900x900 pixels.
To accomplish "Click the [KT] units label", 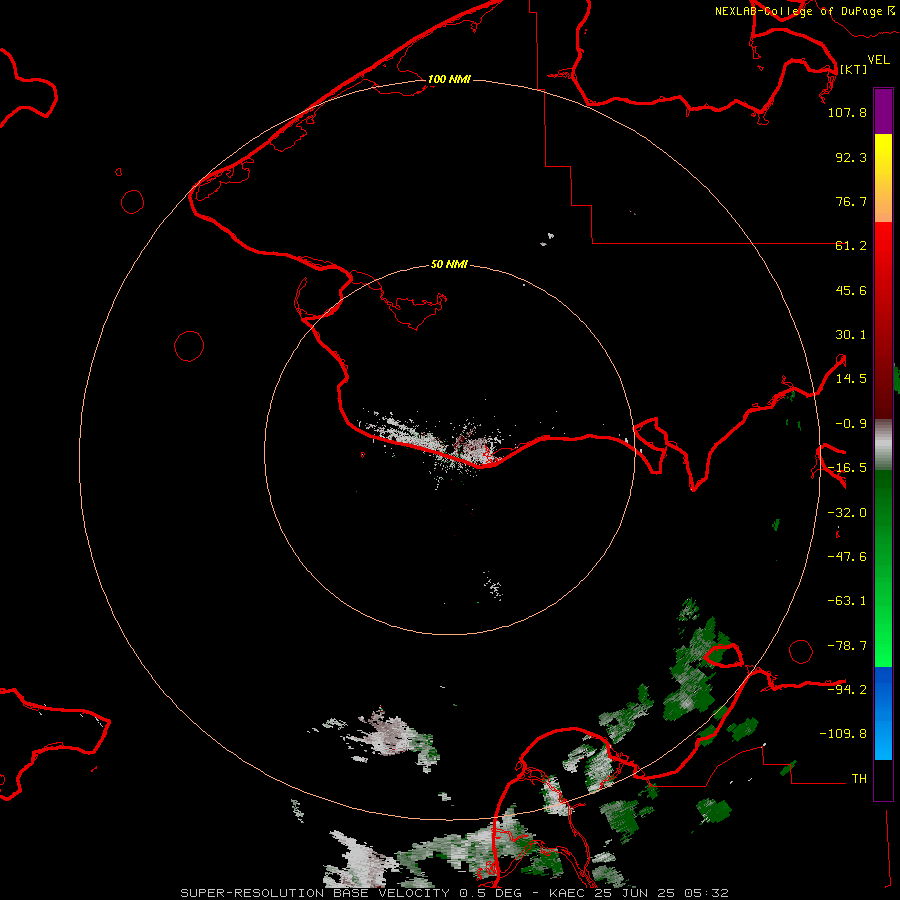I will 853,69.
